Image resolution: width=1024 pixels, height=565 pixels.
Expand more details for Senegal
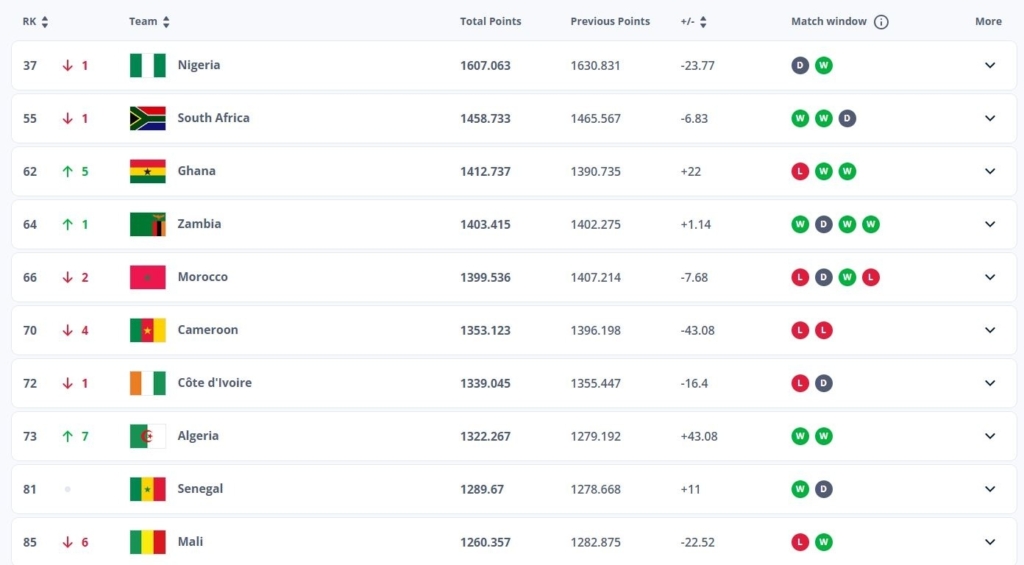pyautogui.click(x=989, y=489)
